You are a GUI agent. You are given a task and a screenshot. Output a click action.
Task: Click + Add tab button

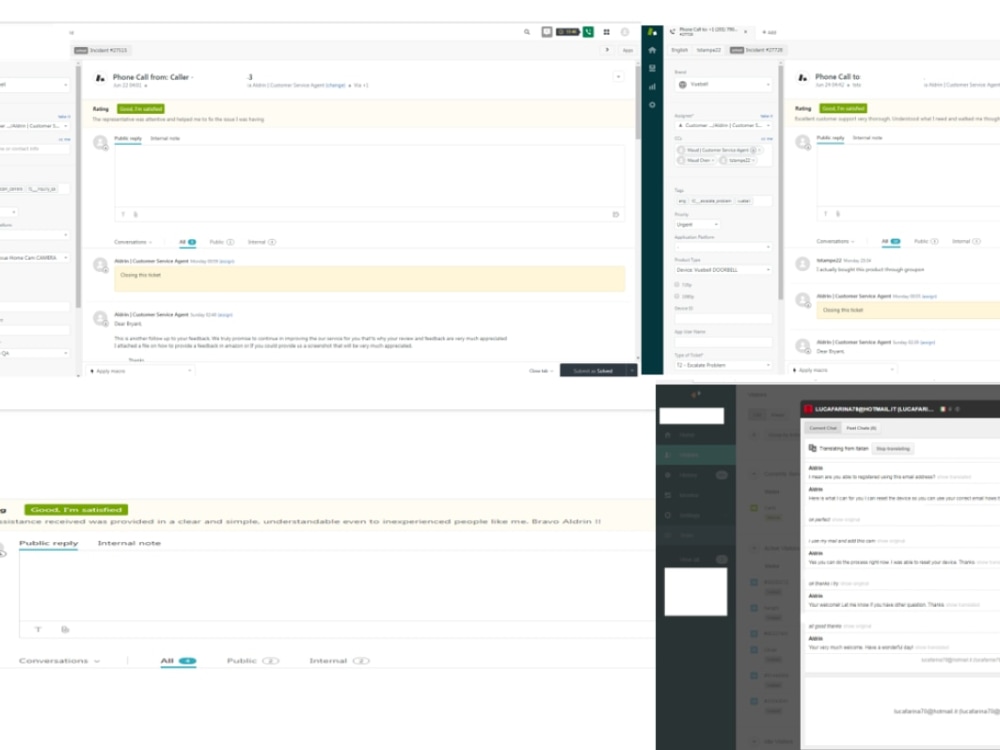[769, 32]
